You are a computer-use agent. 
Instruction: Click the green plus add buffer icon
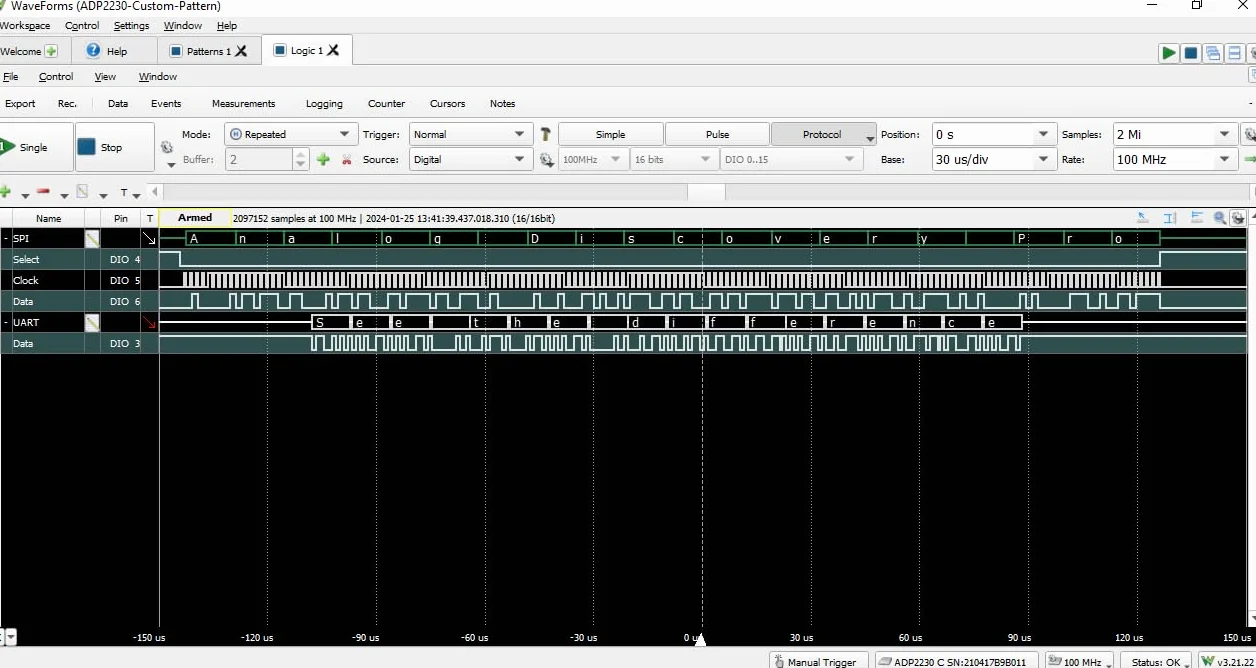click(323, 159)
